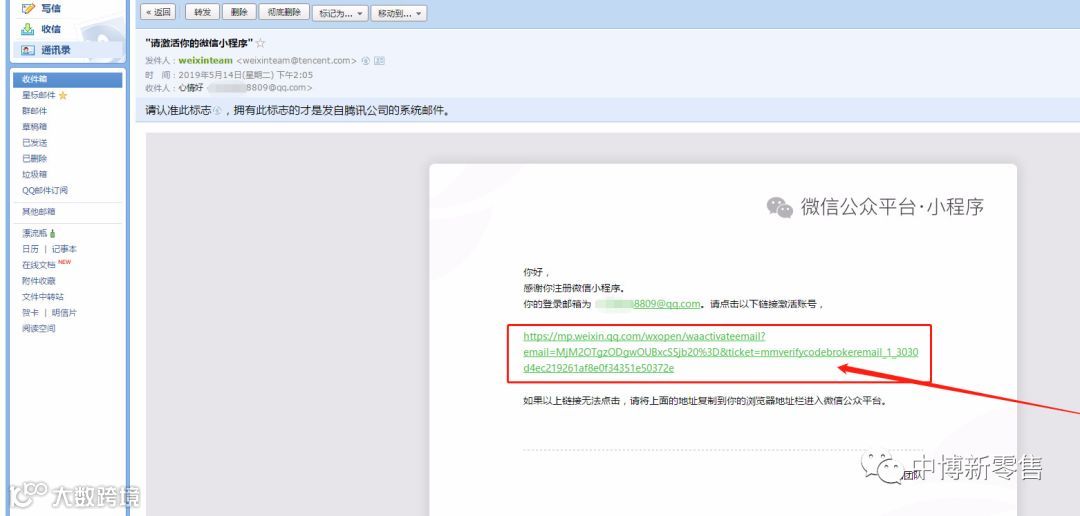This screenshot has width=1080, height=516.
Task: Click the 微信公众平台·小程序 heading
Action: tap(892, 207)
